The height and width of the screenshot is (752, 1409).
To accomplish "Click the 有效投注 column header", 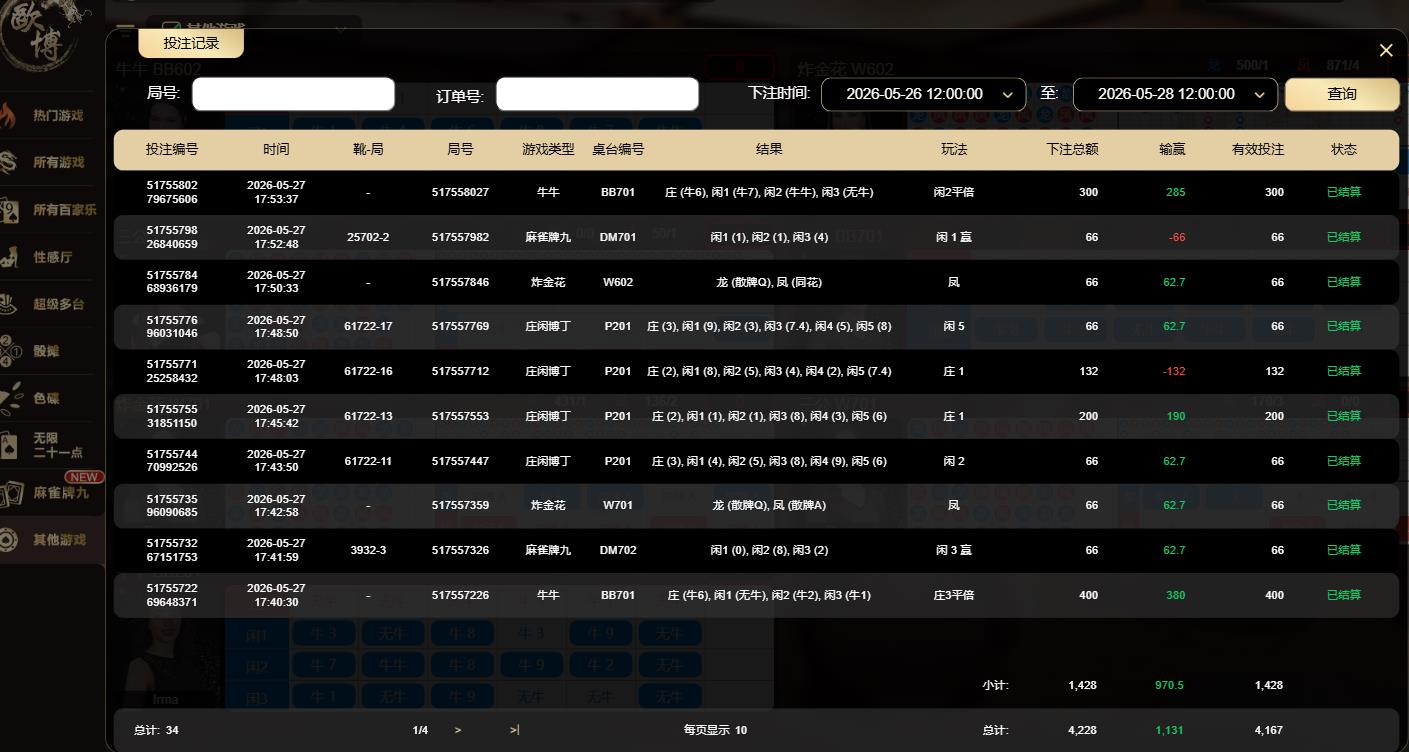I will 1258,149.
